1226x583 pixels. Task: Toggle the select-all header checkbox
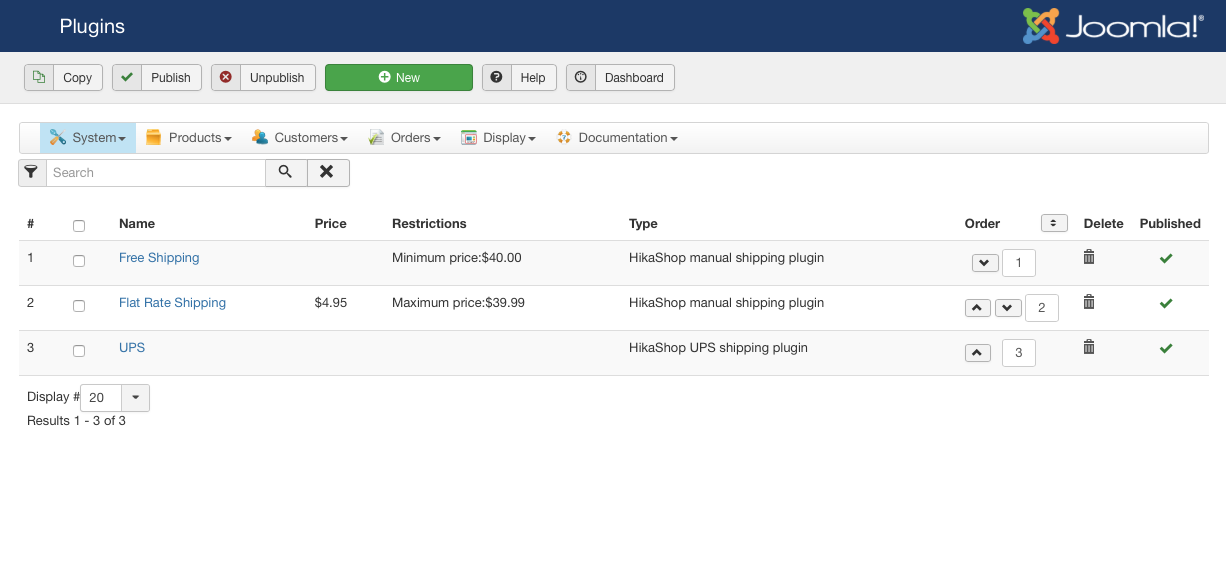pos(79,226)
